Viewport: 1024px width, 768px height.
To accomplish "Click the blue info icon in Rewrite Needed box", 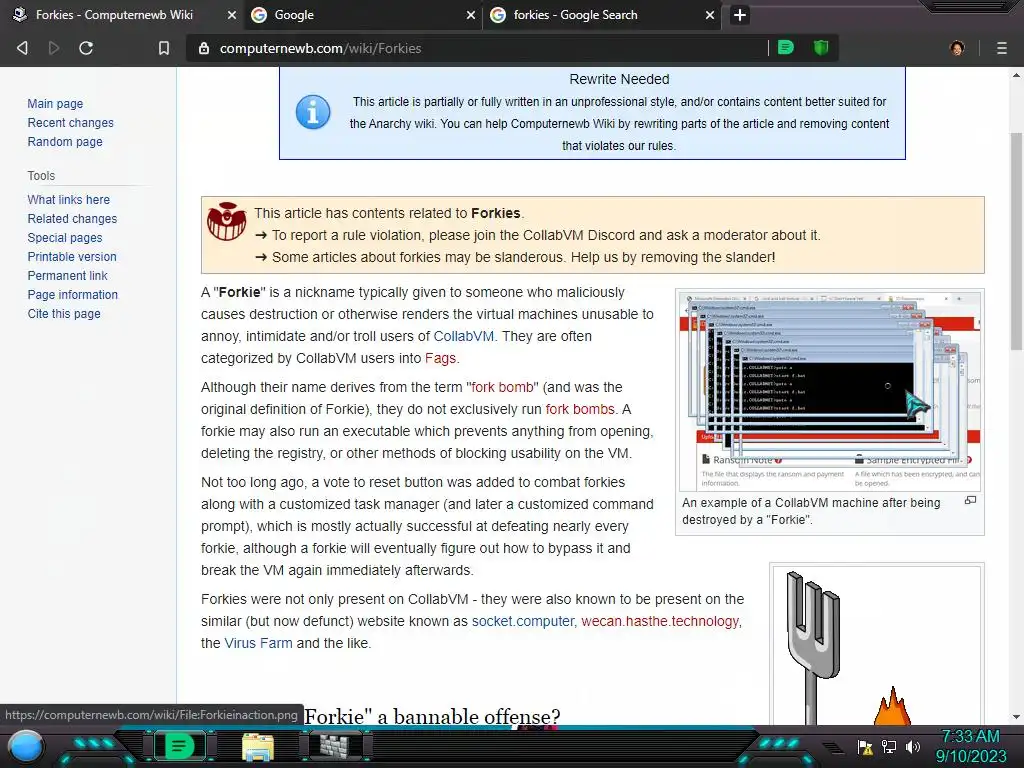I will (313, 112).
